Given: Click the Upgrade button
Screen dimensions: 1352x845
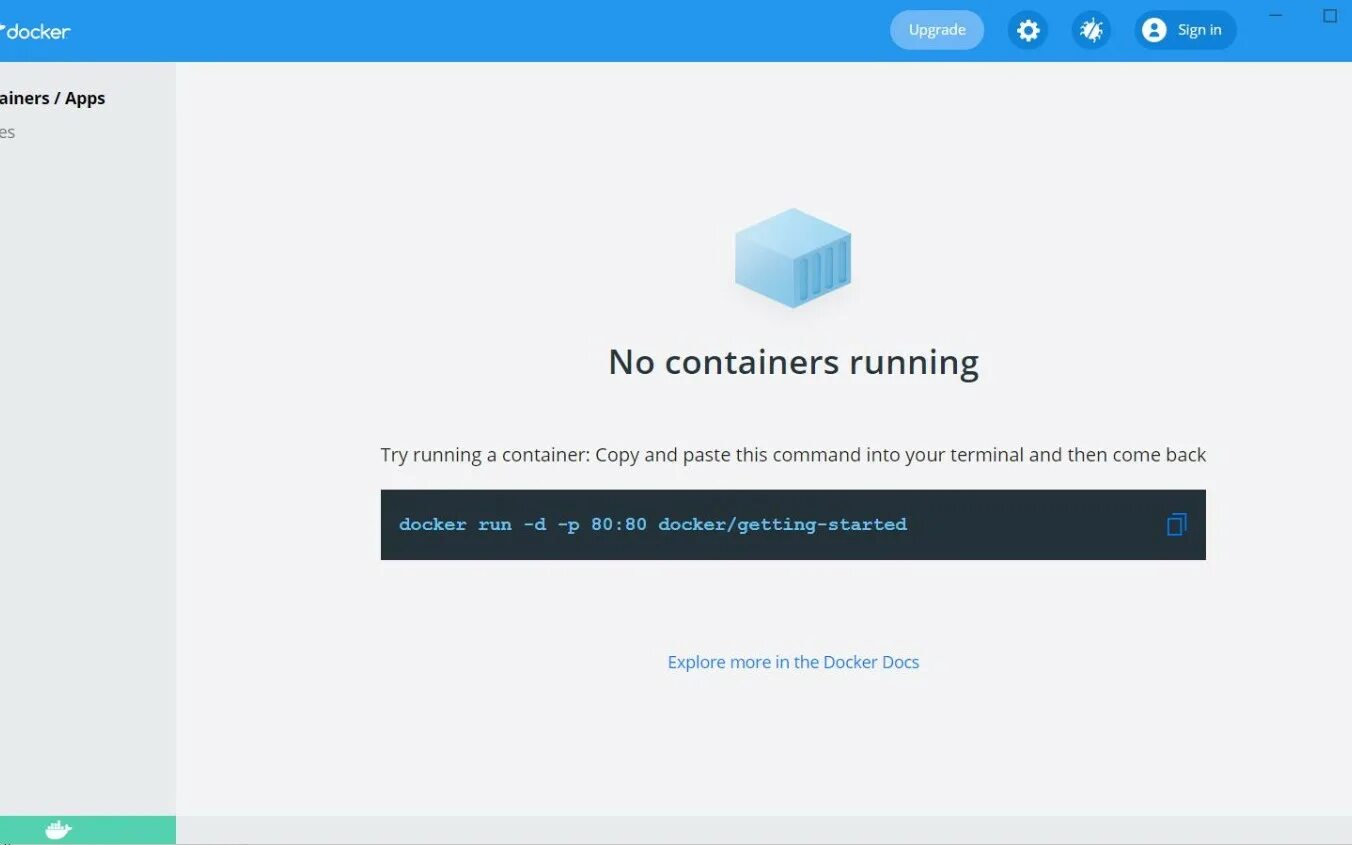Looking at the screenshot, I should (x=936, y=30).
